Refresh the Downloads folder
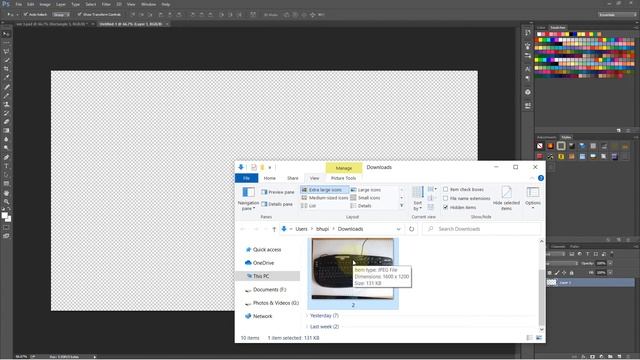This screenshot has height=360, width=640. point(411,229)
